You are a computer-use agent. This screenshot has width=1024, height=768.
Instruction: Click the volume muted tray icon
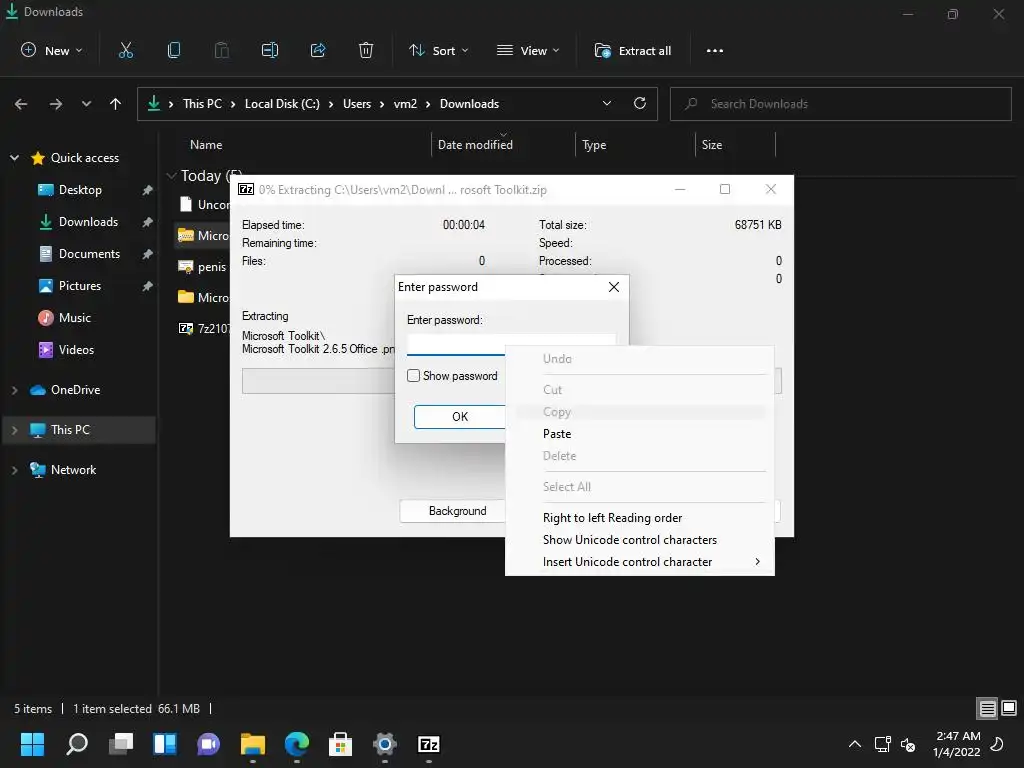pos(908,744)
